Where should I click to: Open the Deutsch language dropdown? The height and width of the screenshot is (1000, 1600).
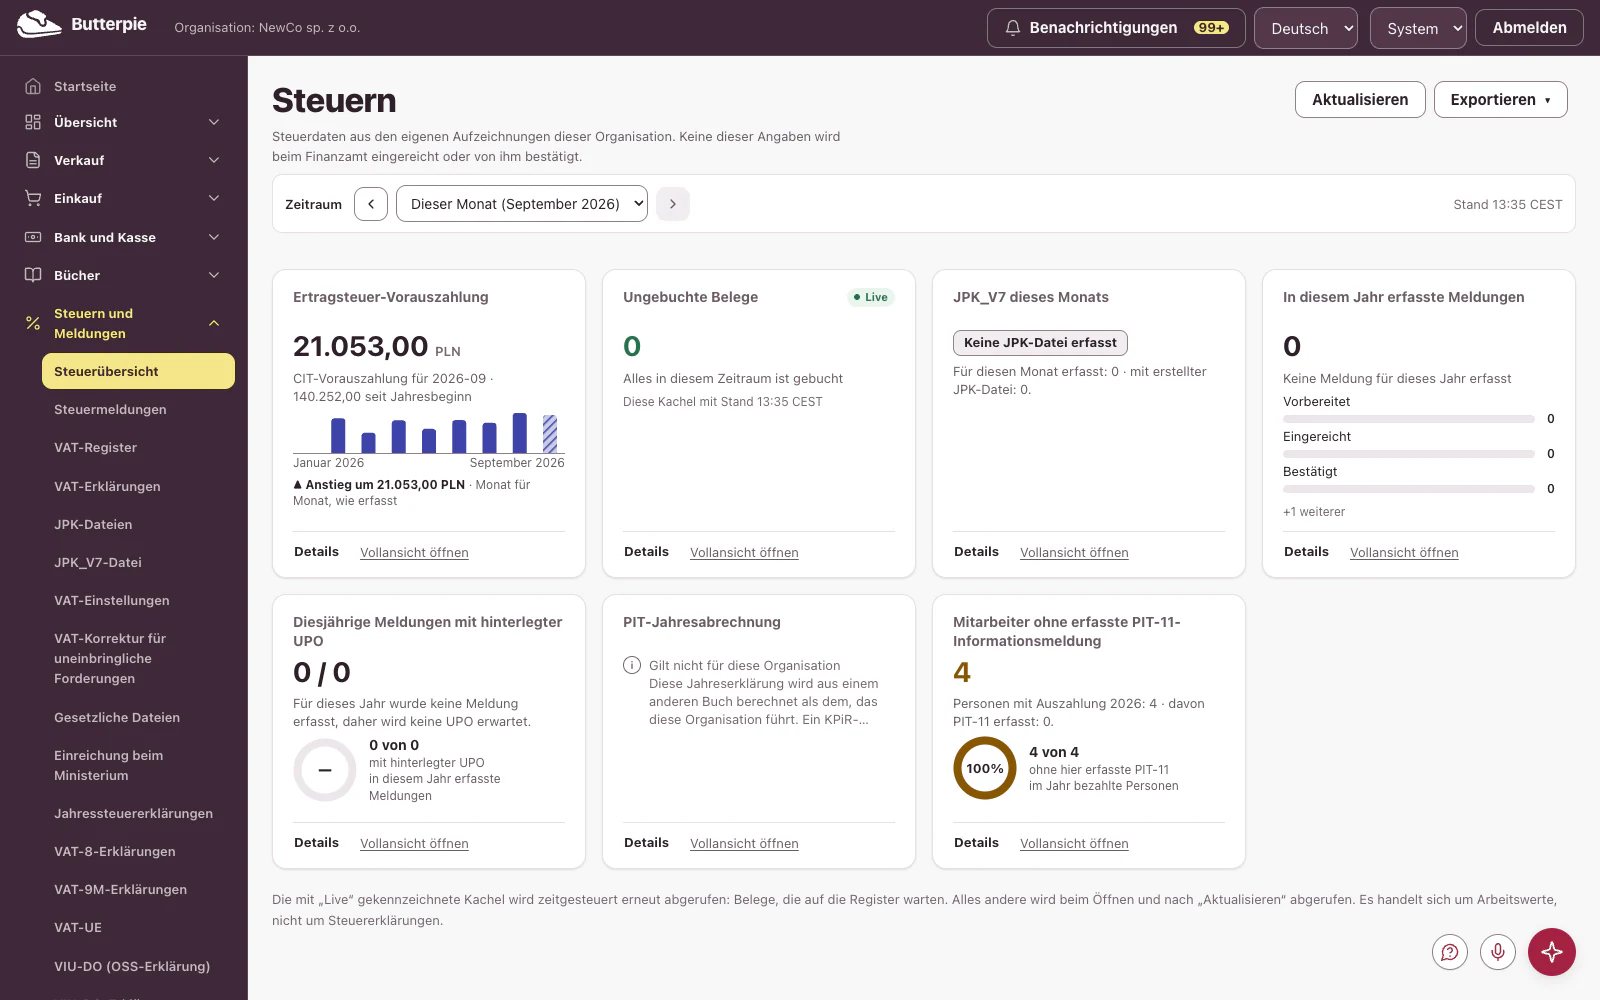(x=1306, y=28)
